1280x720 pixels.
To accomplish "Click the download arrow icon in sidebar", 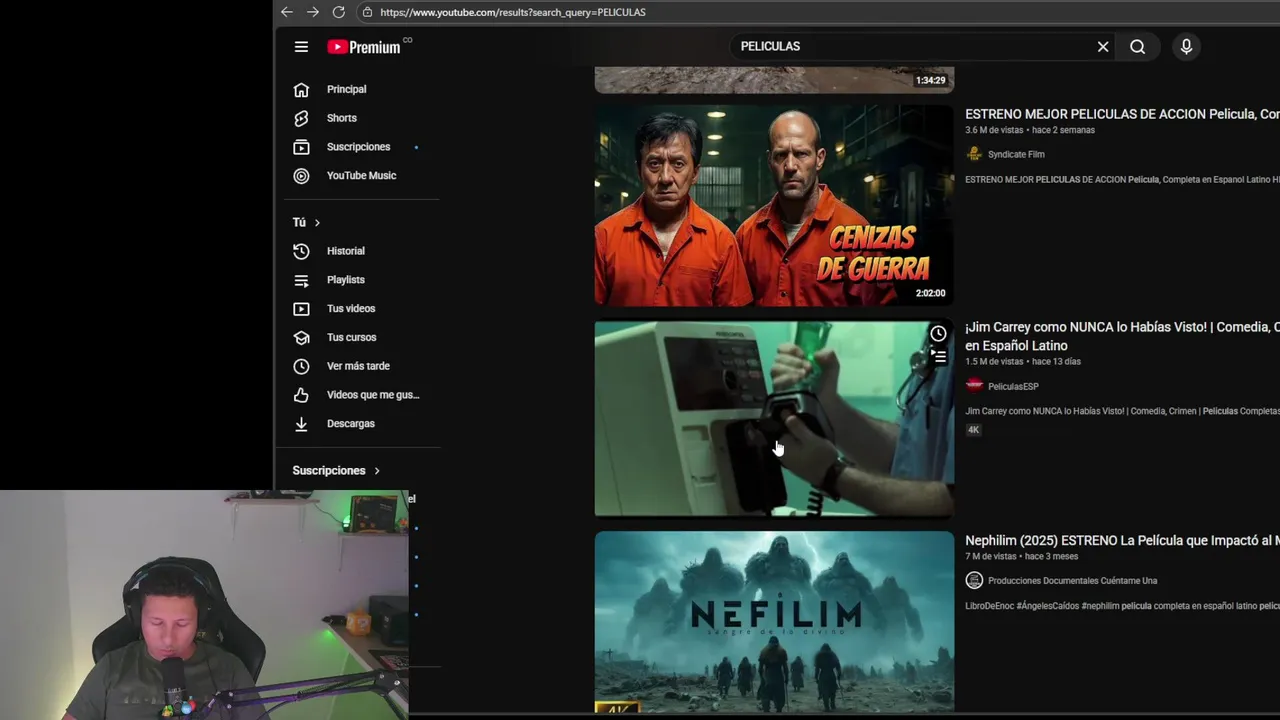I will point(301,424).
